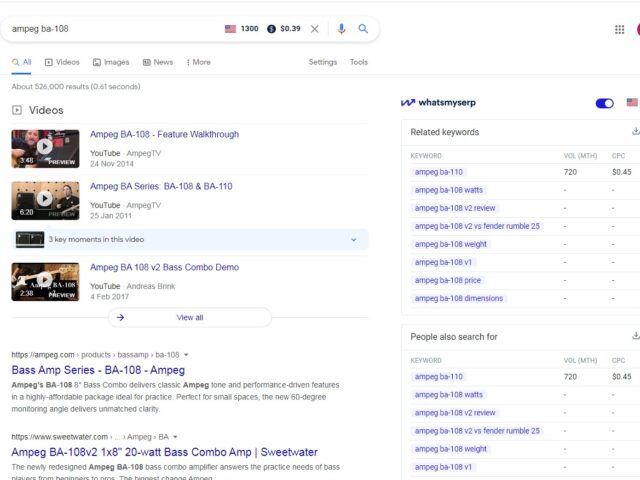This screenshot has height=480, width=640.
Task: Click ampeg ba-108 v1 in Related keywords
Action: (x=443, y=262)
